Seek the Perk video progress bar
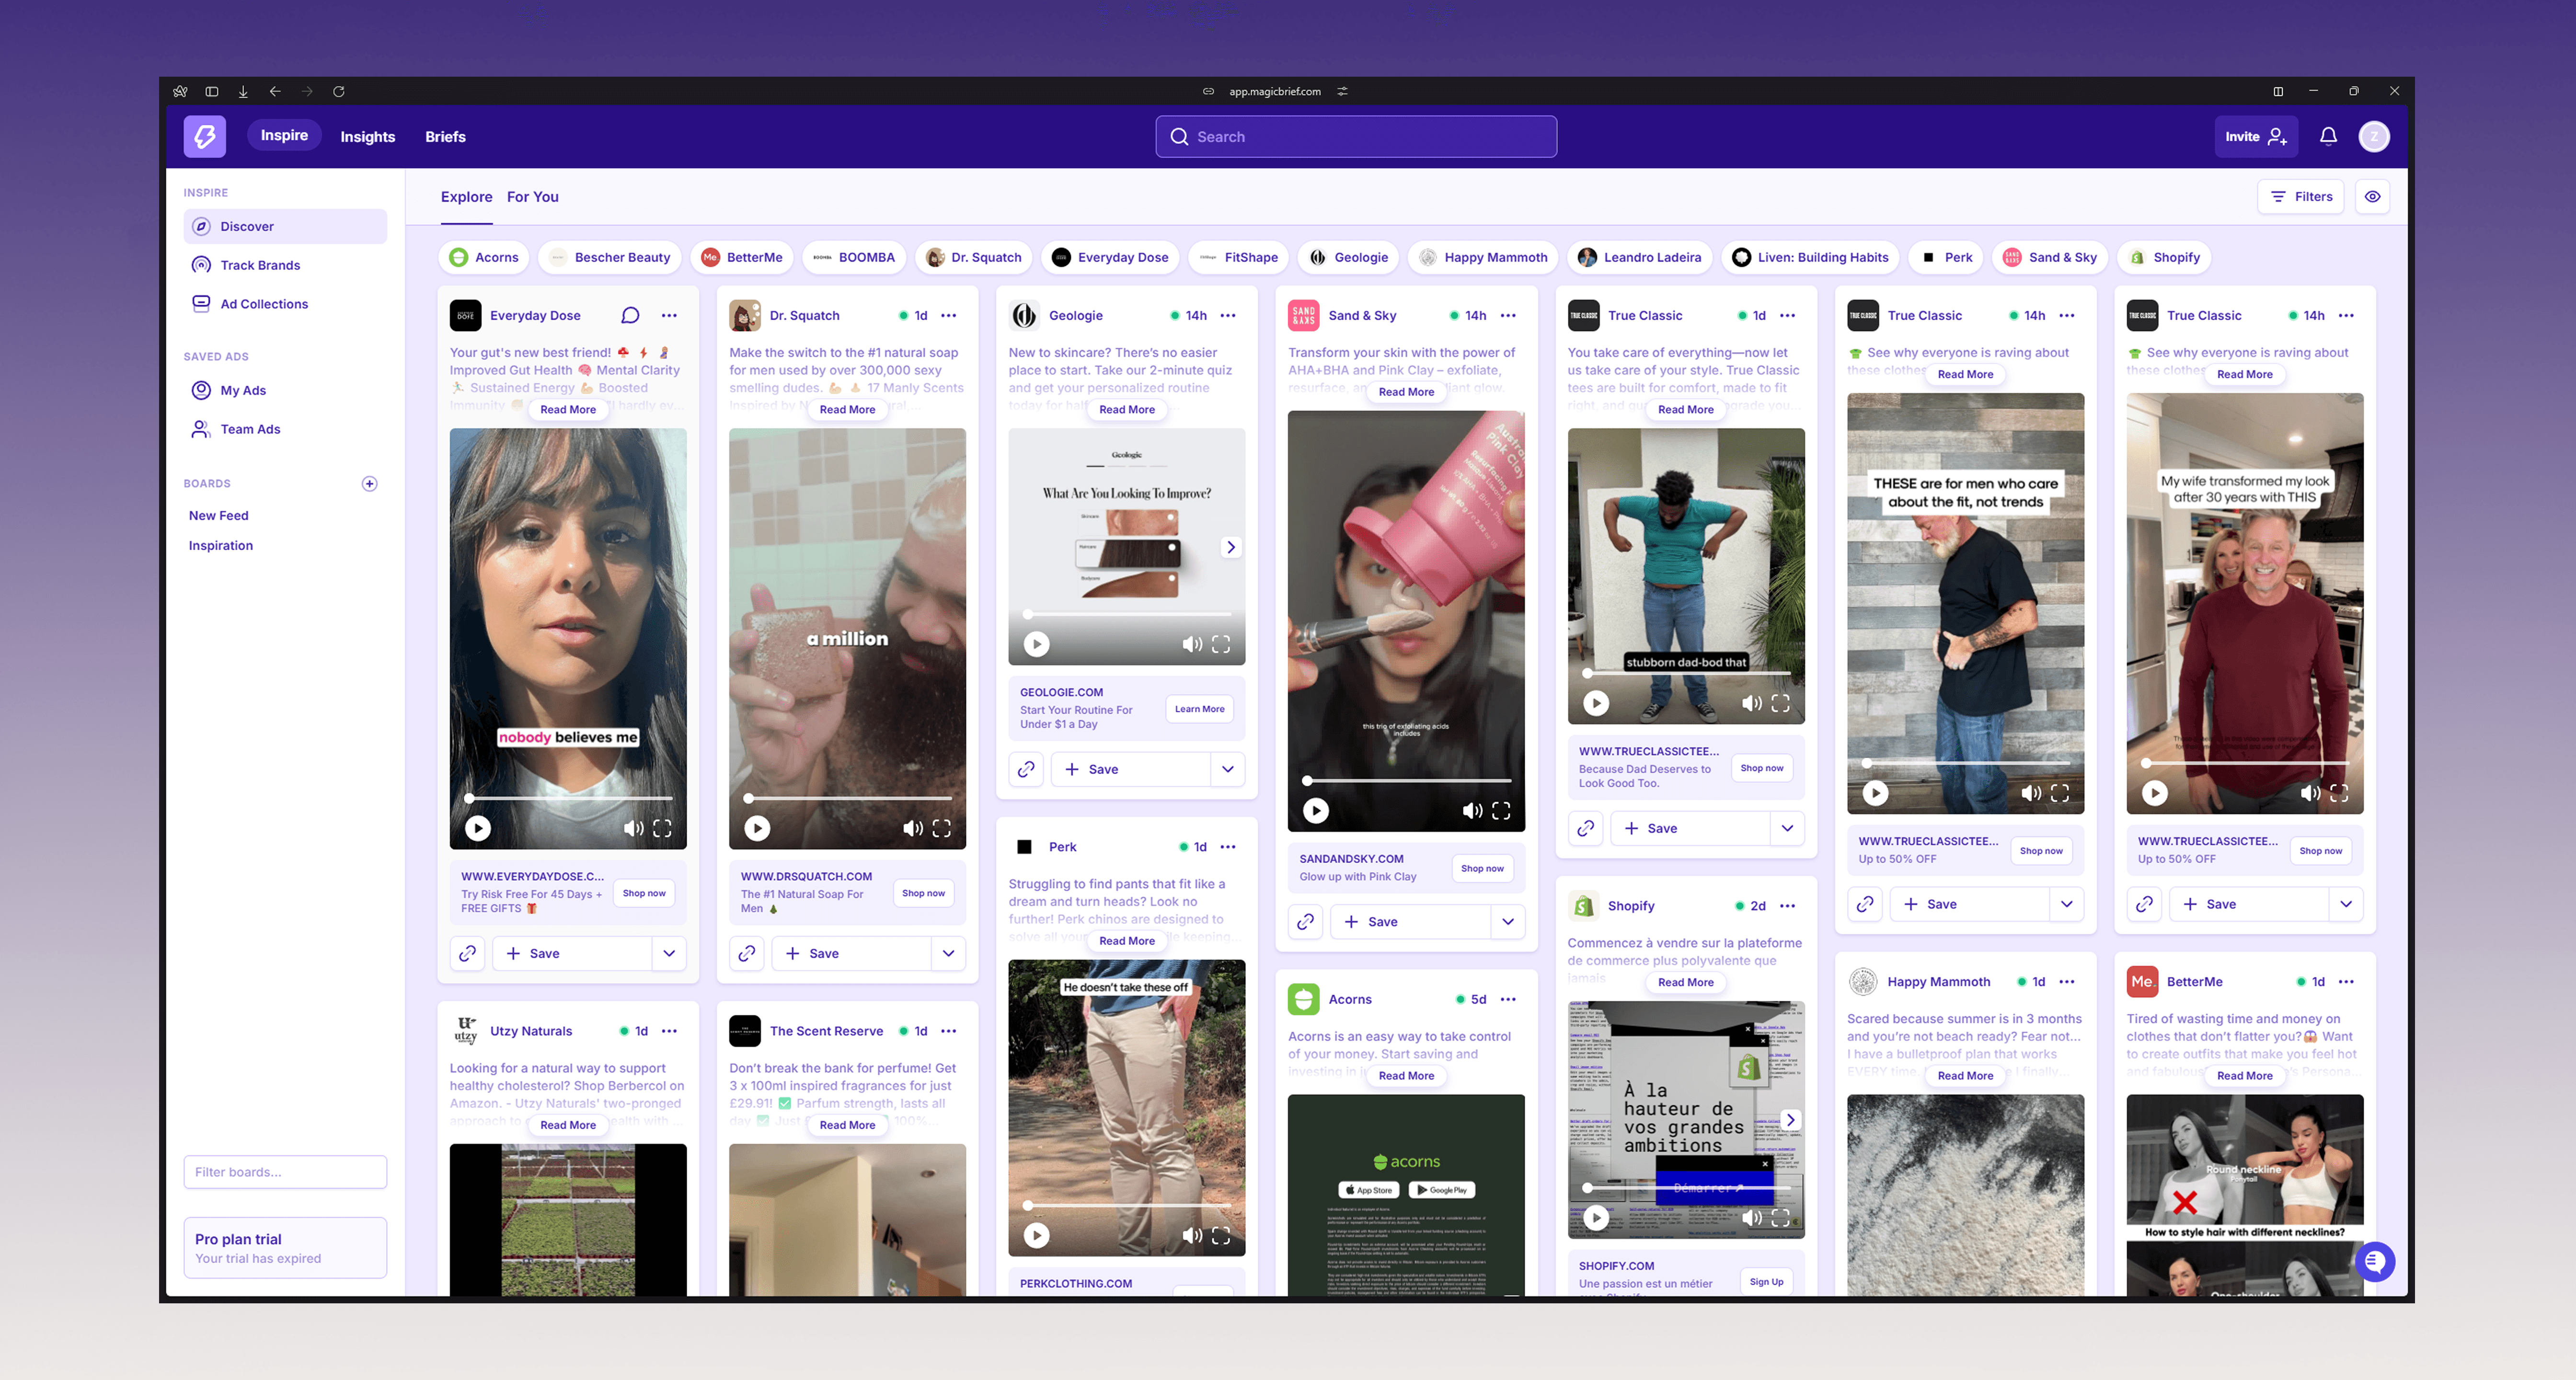This screenshot has height=1380, width=2576. (x=1127, y=1205)
